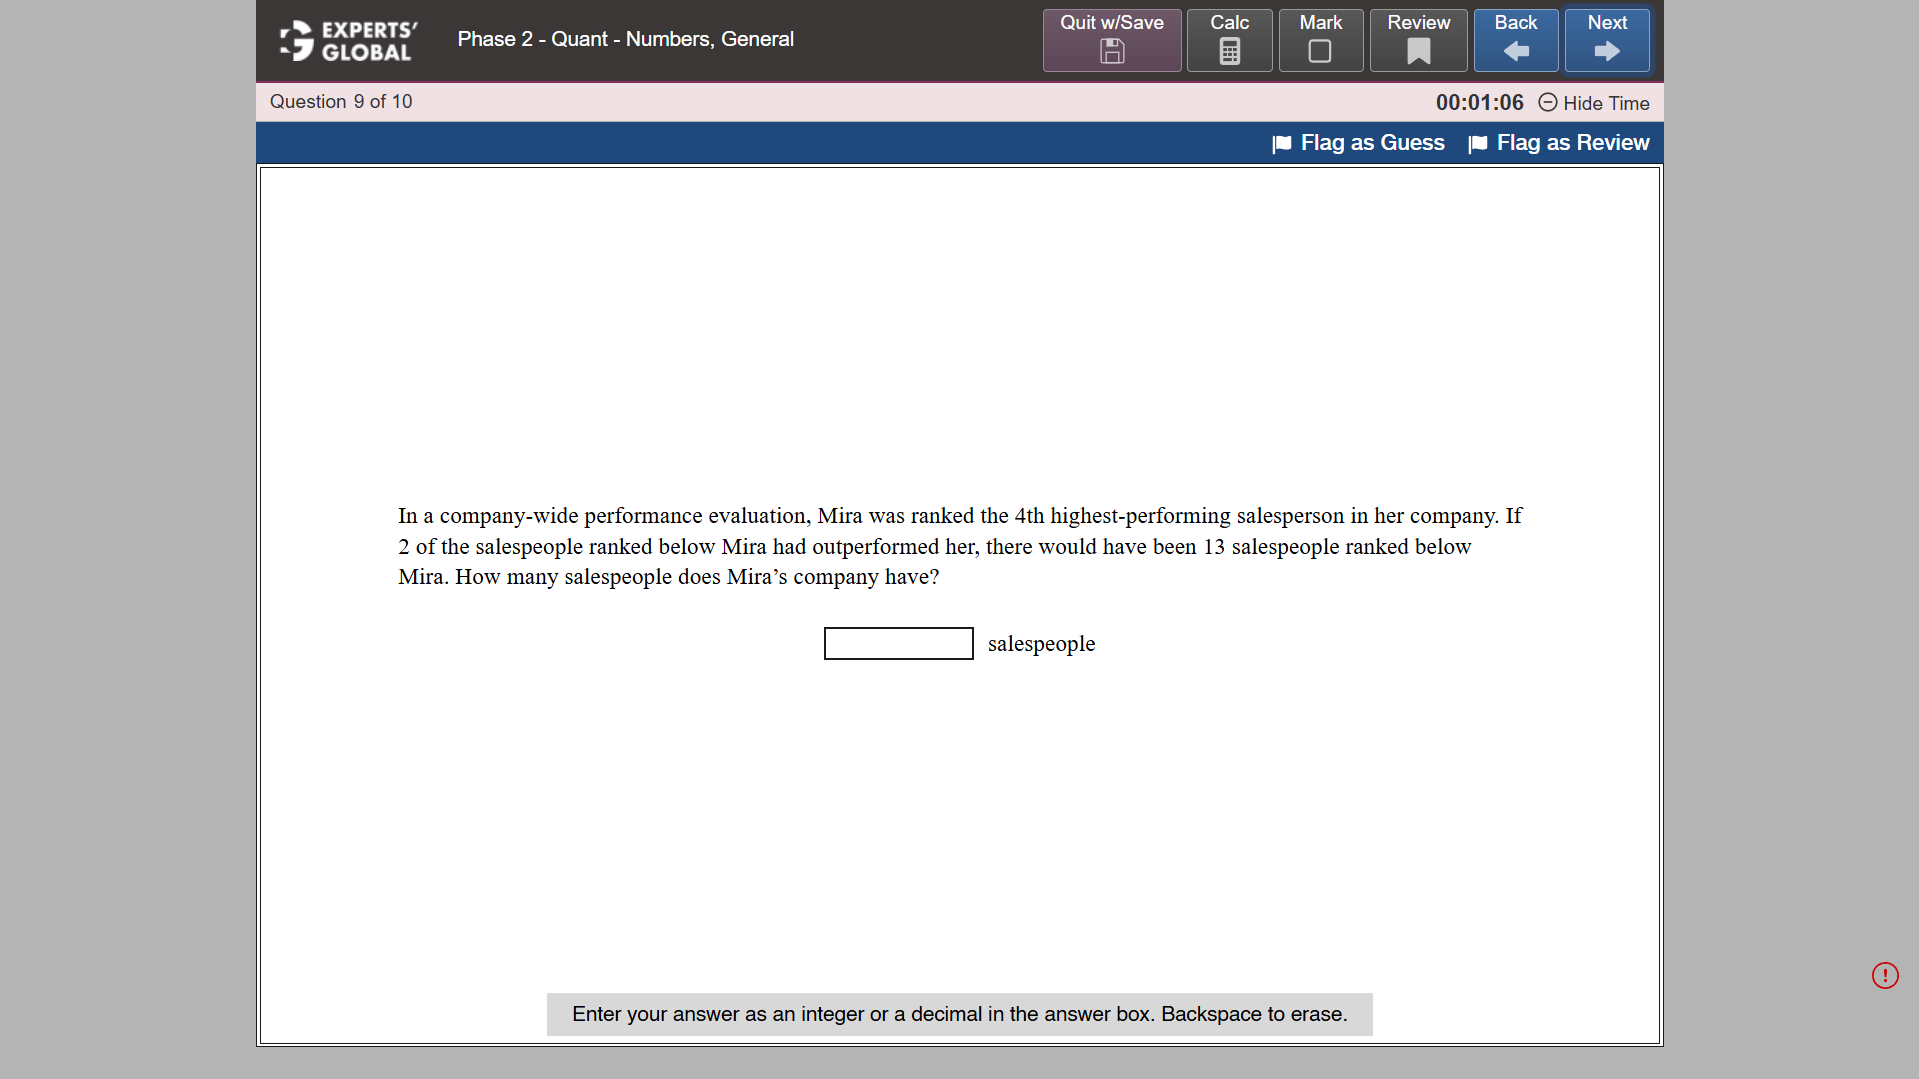Click inside the answer input box
1919x1079 pixels.
pos(897,643)
